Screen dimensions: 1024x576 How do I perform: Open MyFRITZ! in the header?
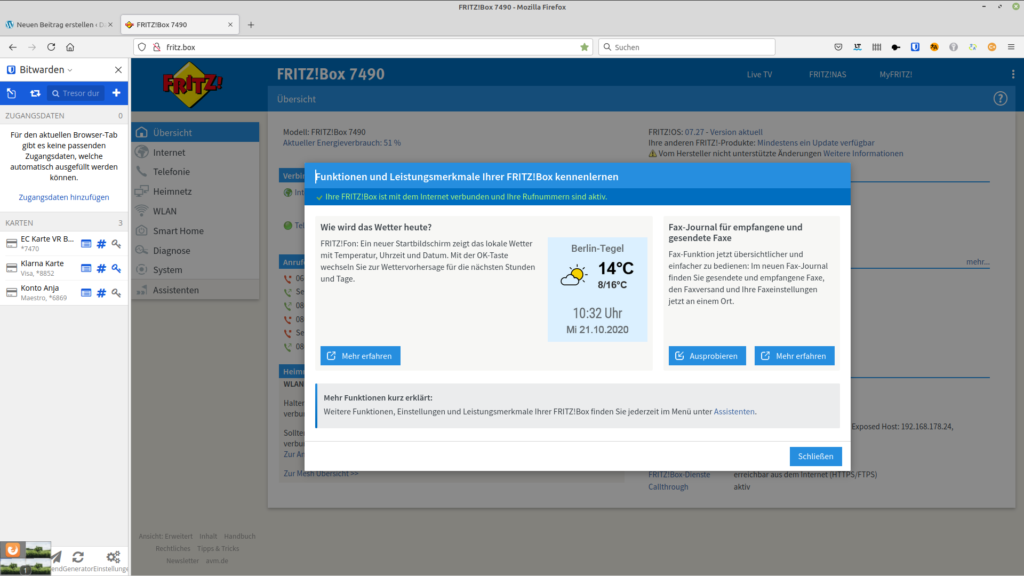point(895,74)
